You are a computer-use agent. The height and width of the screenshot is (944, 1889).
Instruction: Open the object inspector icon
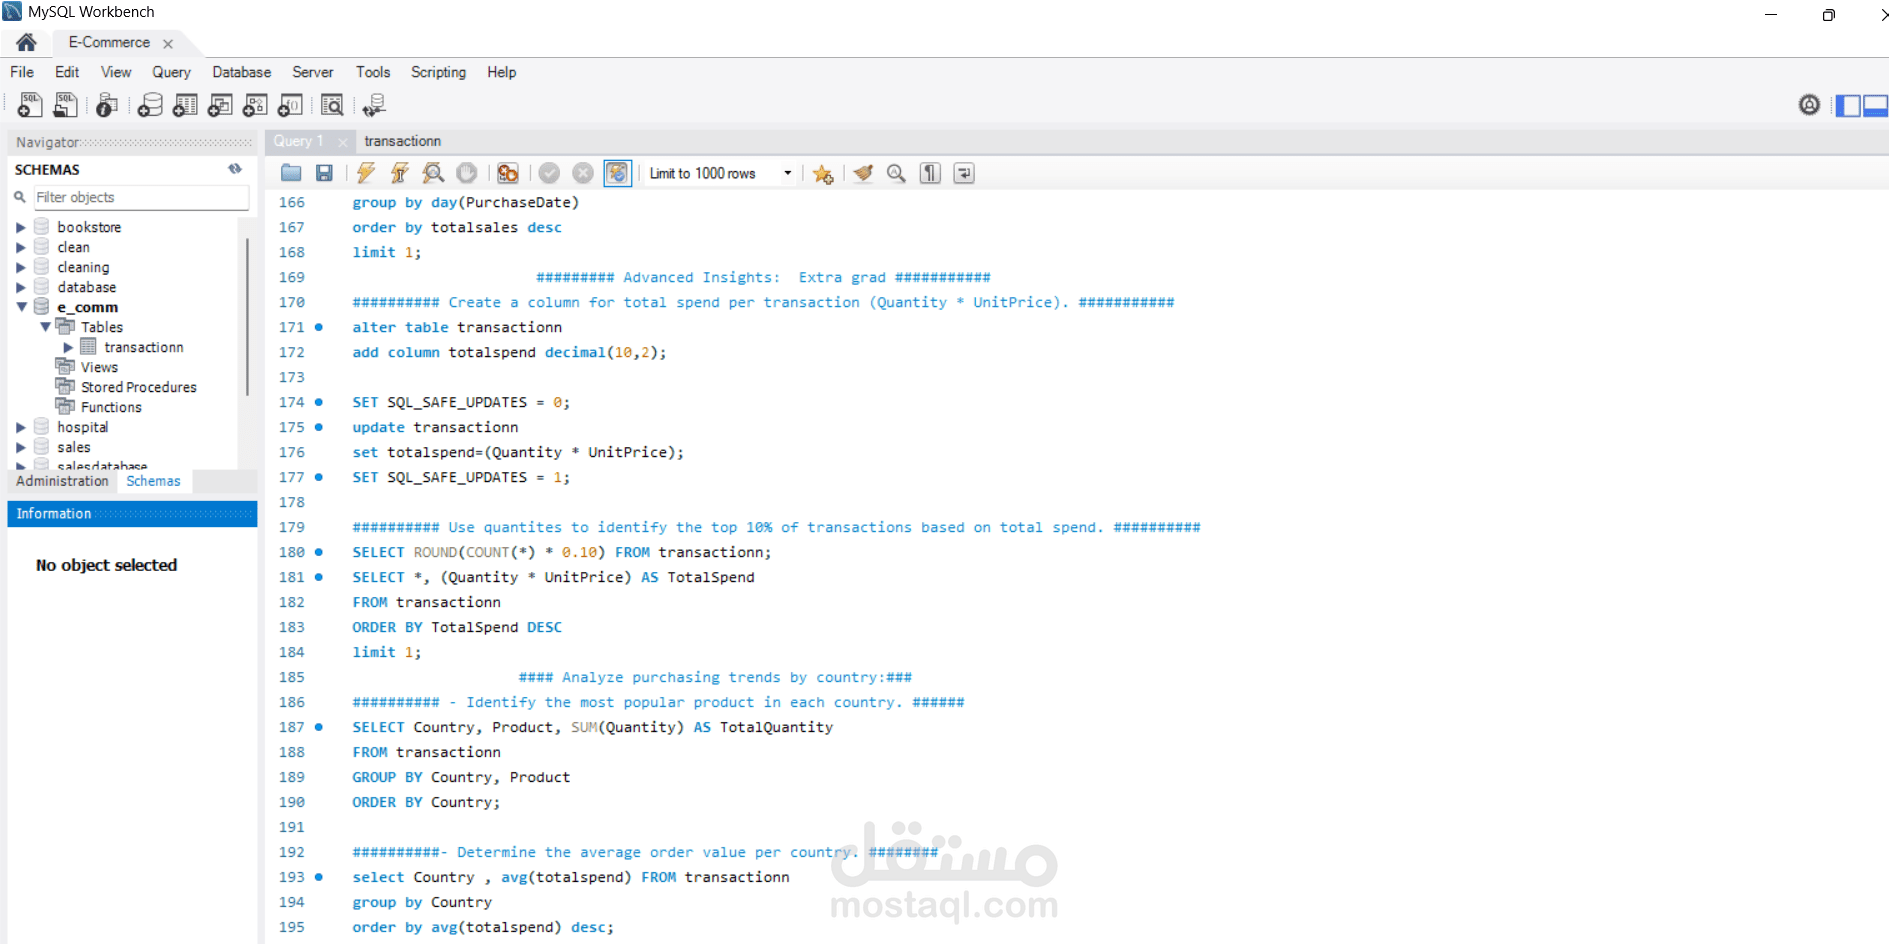pyautogui.click(x=107, y=105)
